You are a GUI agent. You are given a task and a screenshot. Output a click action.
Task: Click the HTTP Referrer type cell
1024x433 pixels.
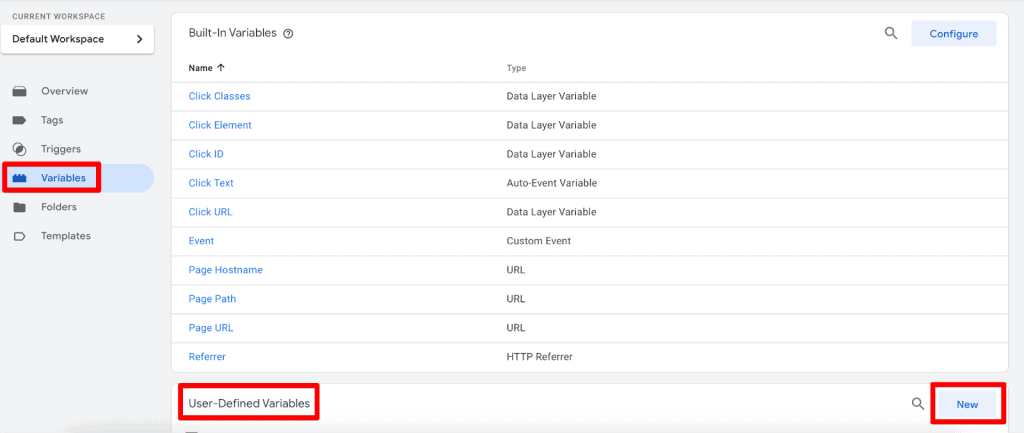[x=539, y=357]
